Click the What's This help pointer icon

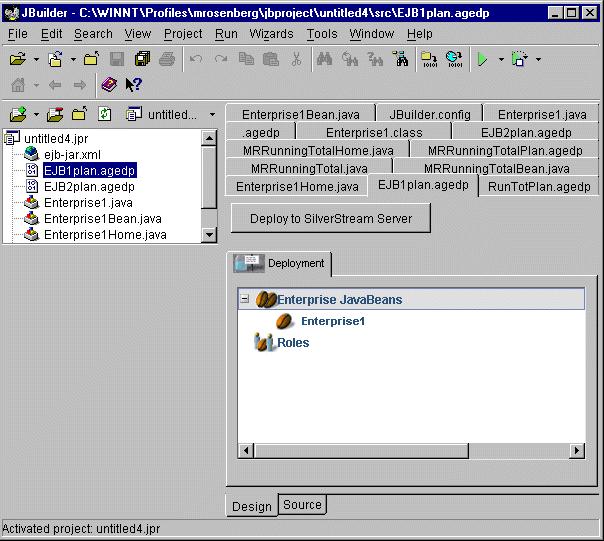[x=134, y=84]
